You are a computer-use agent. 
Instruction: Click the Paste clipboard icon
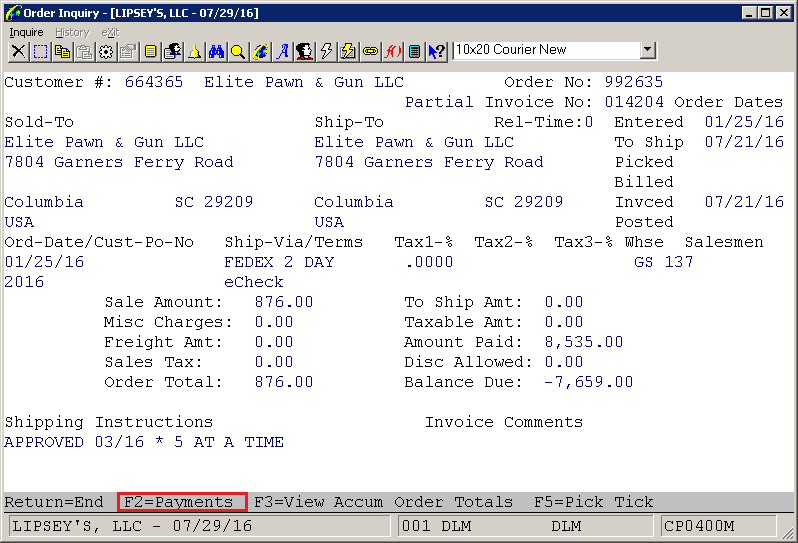click(84, 51)
